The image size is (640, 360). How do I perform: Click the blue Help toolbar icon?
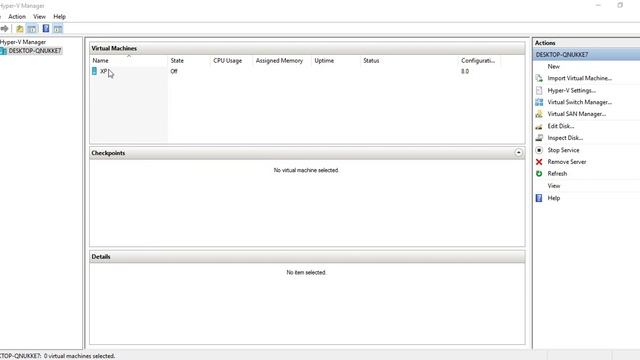(x=46, y=29)
